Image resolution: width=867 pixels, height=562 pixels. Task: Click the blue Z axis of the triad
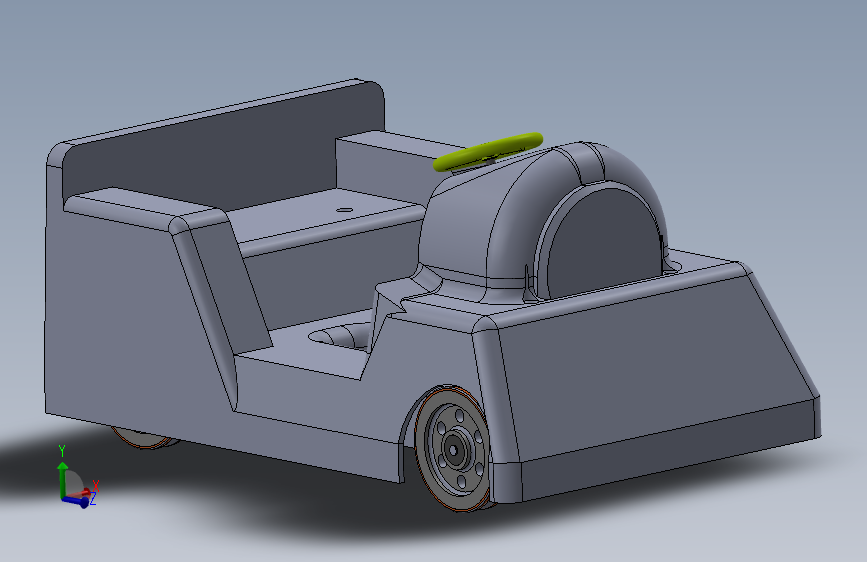(75, 501)
